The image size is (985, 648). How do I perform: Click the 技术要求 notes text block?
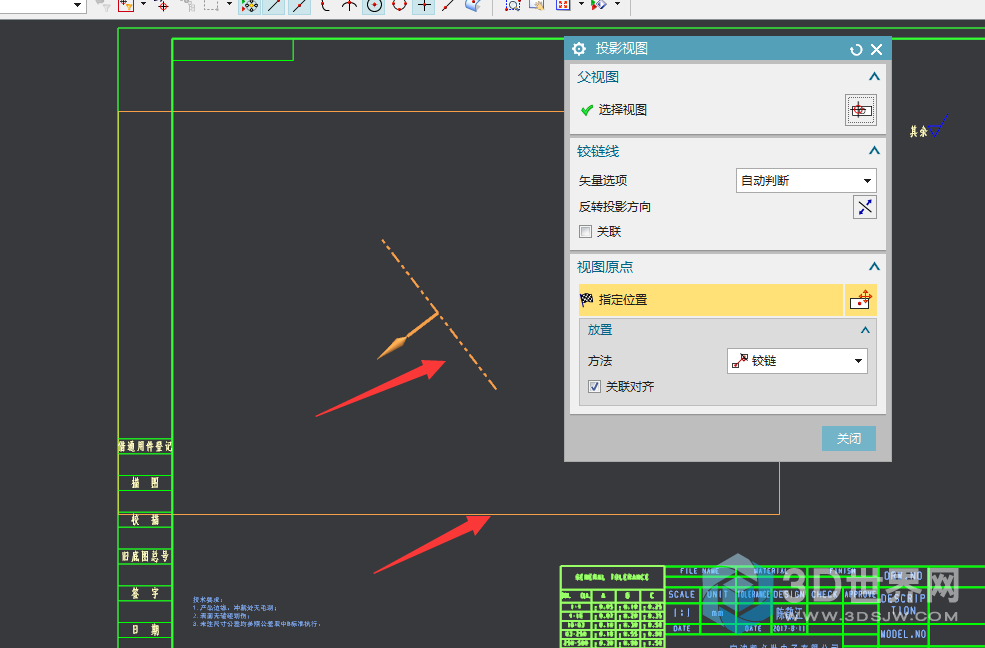tap(257, 612)
